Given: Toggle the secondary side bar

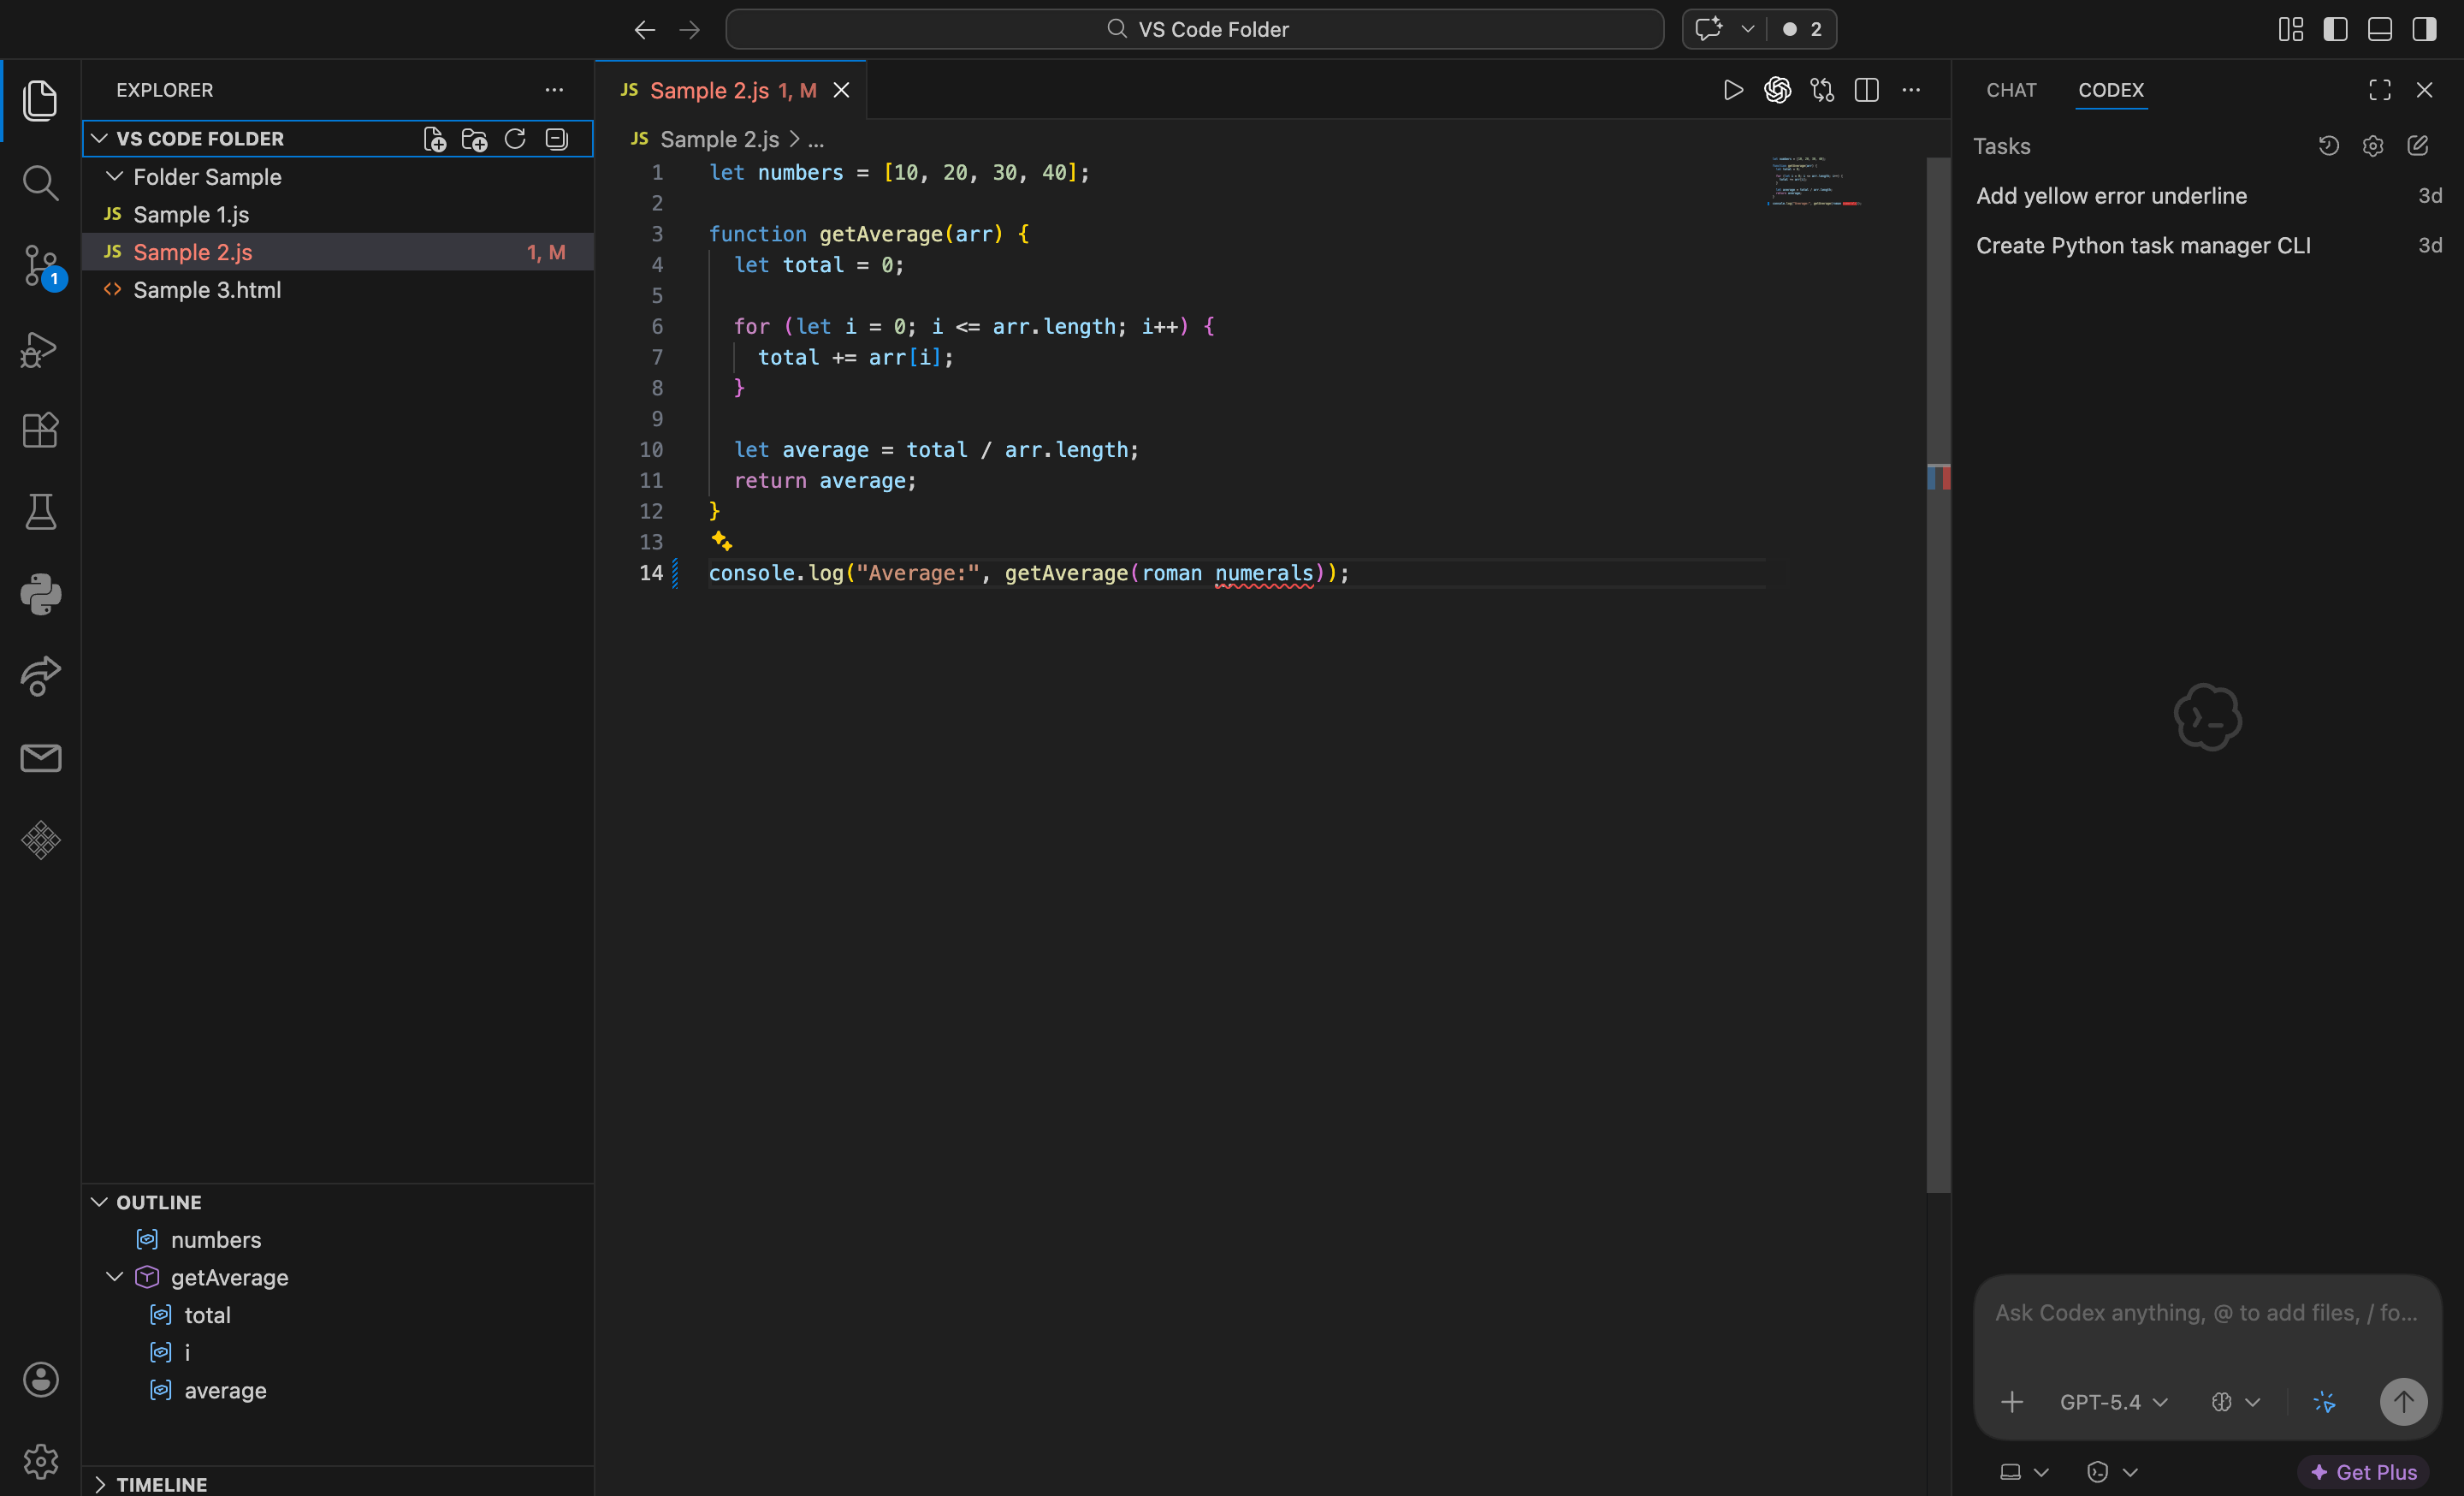Looking at the screenshot, I should coord(2424,29).
